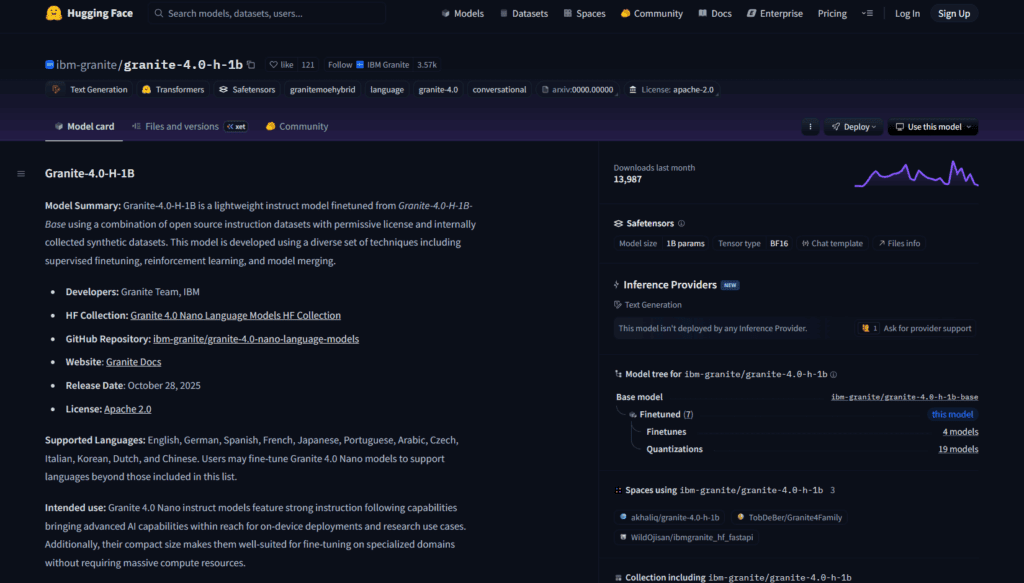Image resolution: width=1024 pixels, height=583 pixels.
Task: Click the granitemoehybrid tag
Action: pyautogui.click(x=323, y=89)
